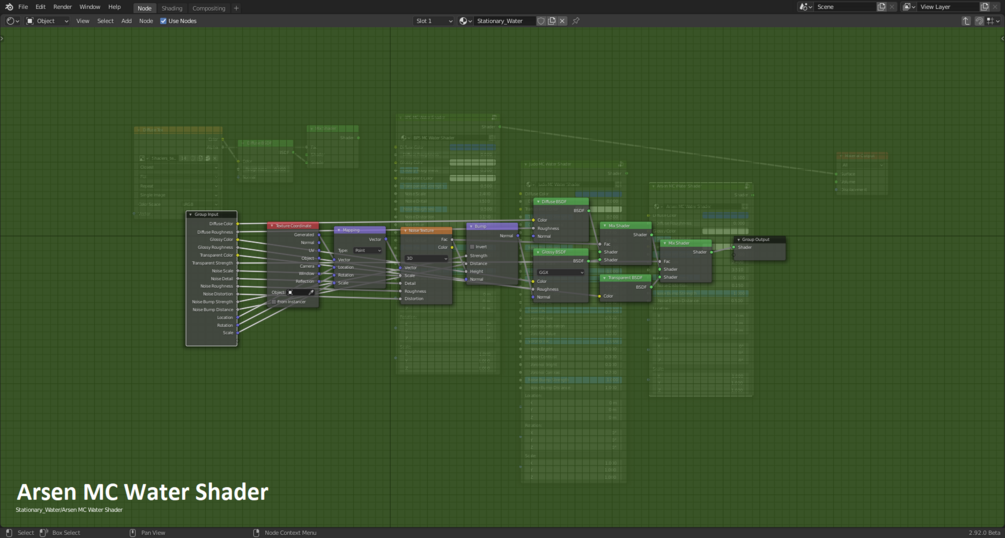Image resolution: width=1005 pixels, height=538 pixels.
Task: Toggle the sidebar region arrow at left edge
Action: (2, 38)
